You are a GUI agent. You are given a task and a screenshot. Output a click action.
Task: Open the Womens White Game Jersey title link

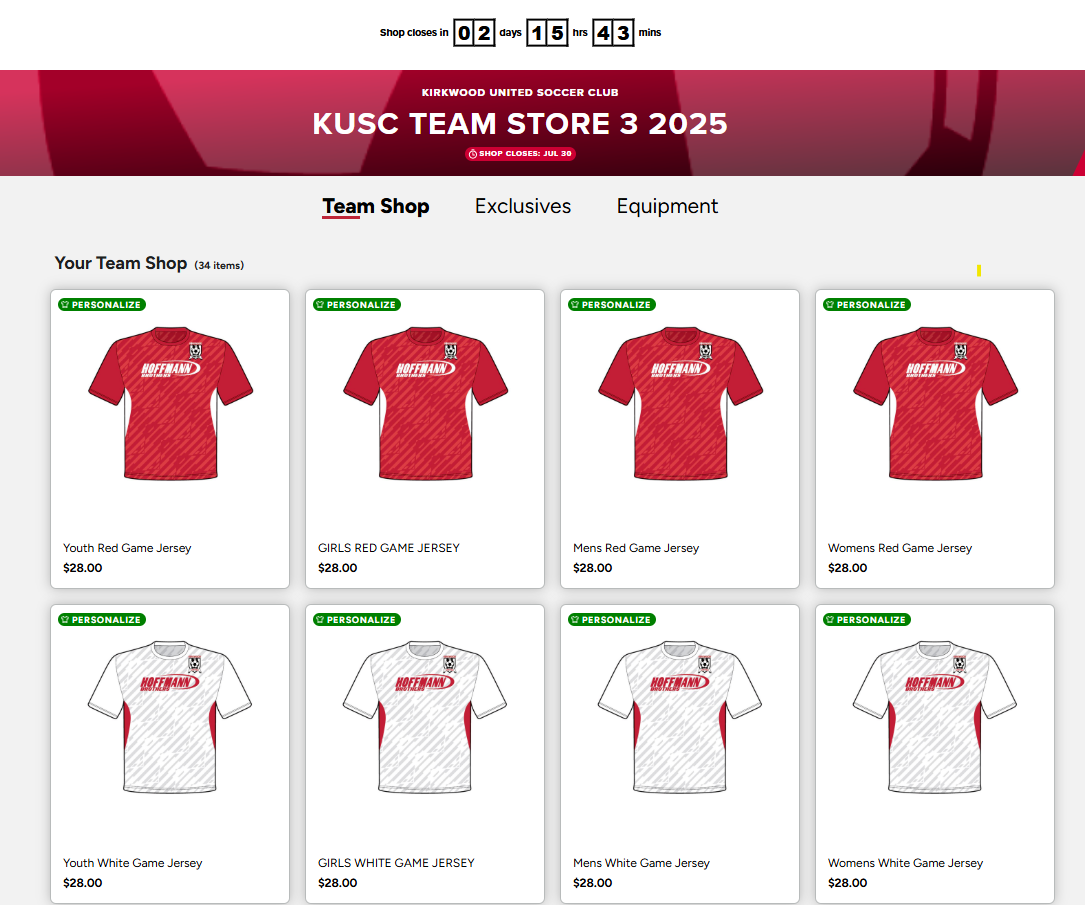click(905, 863)
